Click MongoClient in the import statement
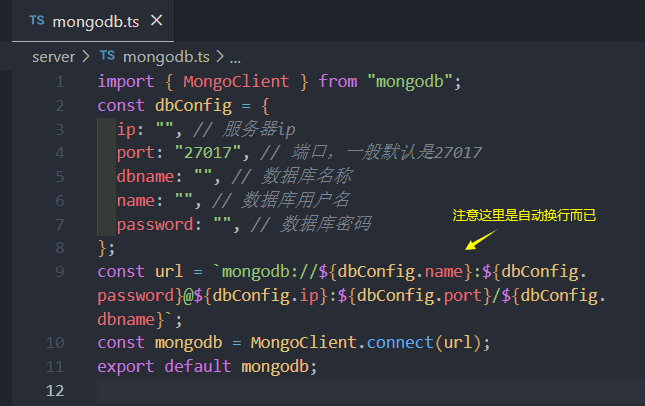Viewport: 645px width, 406px height. coord(236,81)
